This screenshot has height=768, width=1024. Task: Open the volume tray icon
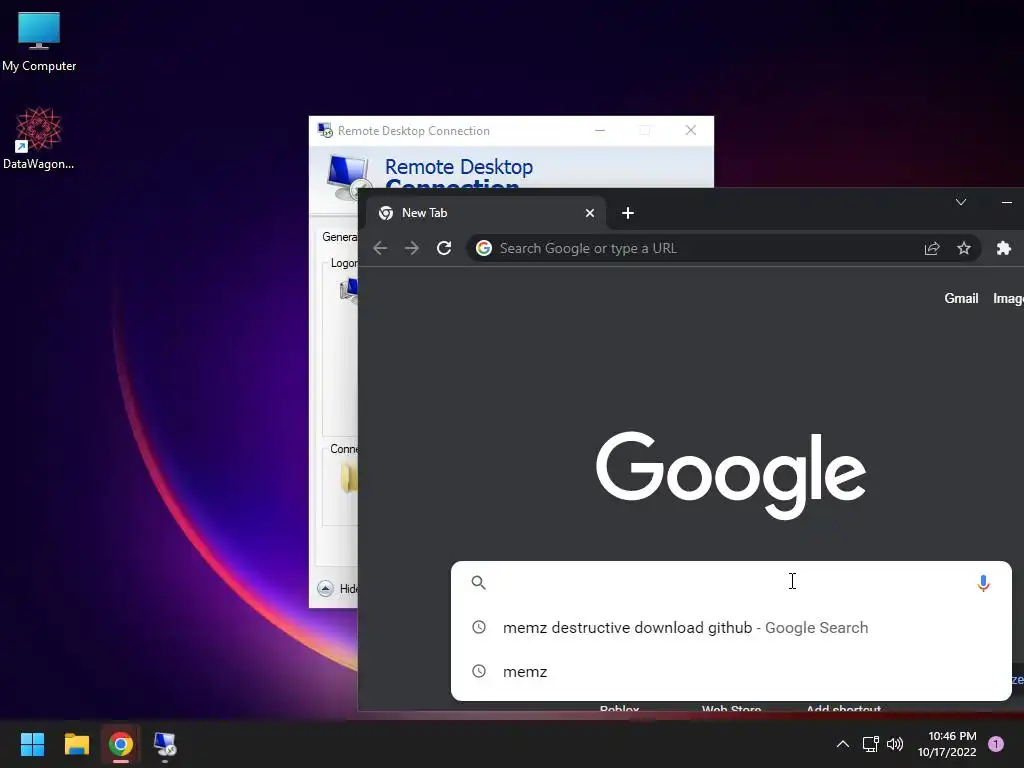pos(895,744)
